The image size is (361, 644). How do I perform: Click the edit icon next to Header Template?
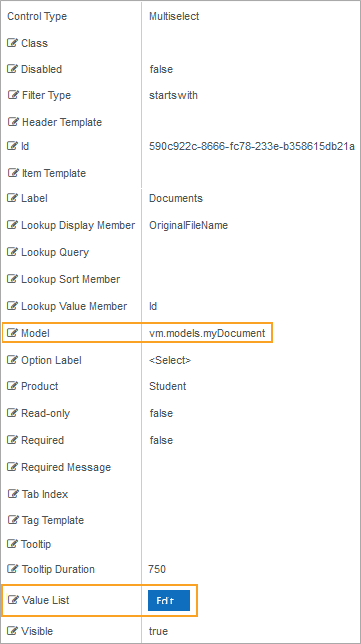pyautogui.click(x=14, y=122)
